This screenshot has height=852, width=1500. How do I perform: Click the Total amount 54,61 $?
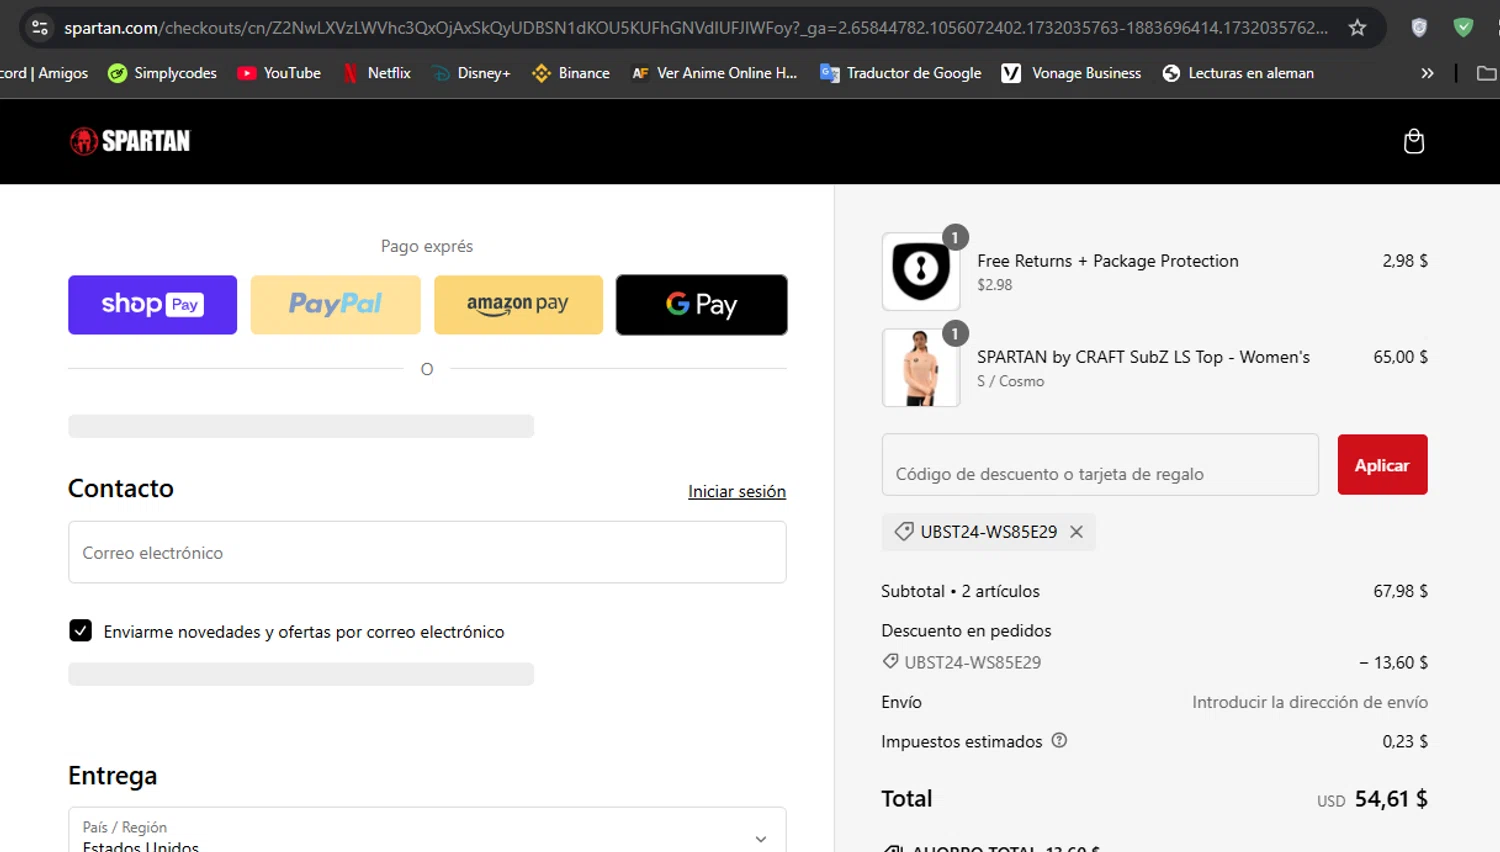tap(1391, 799)
